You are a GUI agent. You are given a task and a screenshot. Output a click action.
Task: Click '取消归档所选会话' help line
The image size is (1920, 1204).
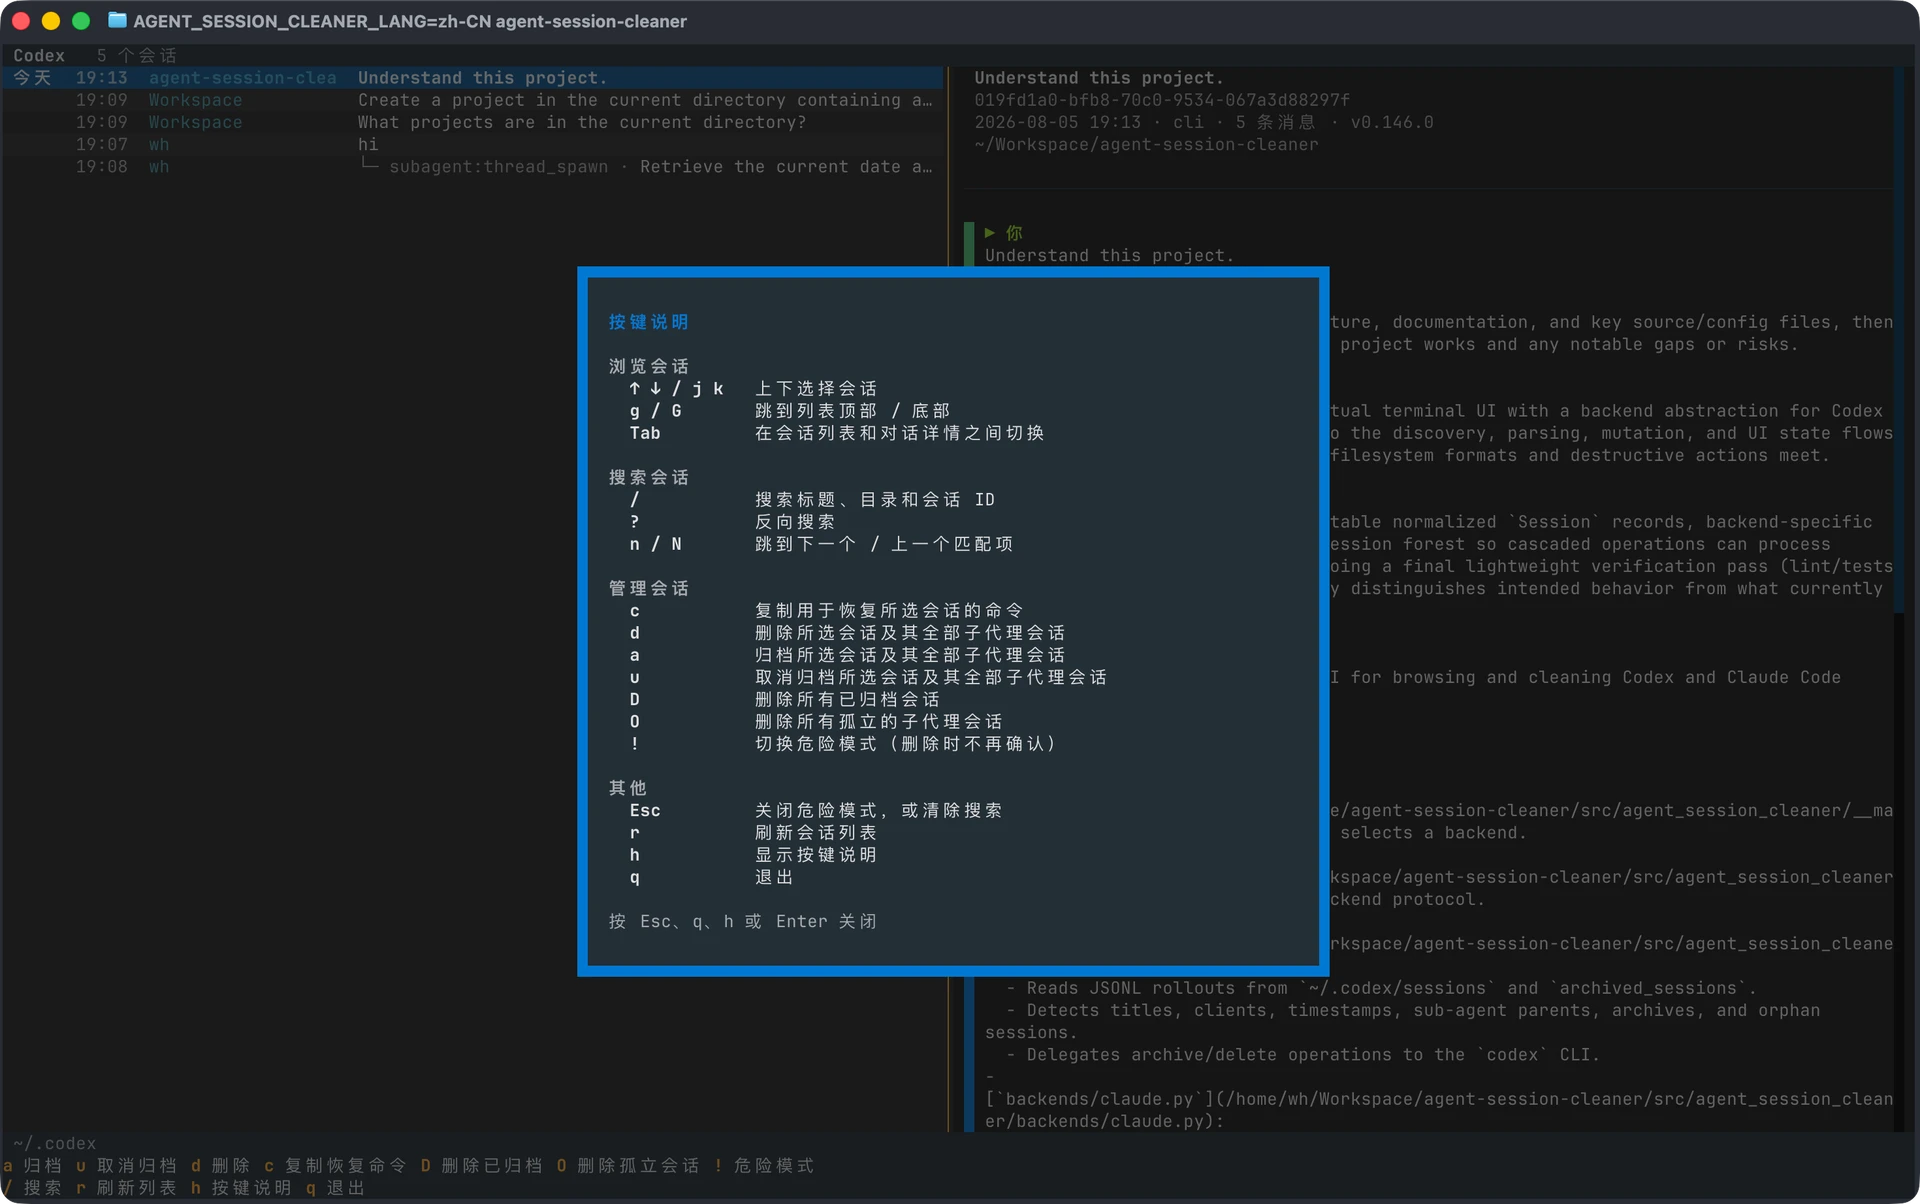(931, 677)
